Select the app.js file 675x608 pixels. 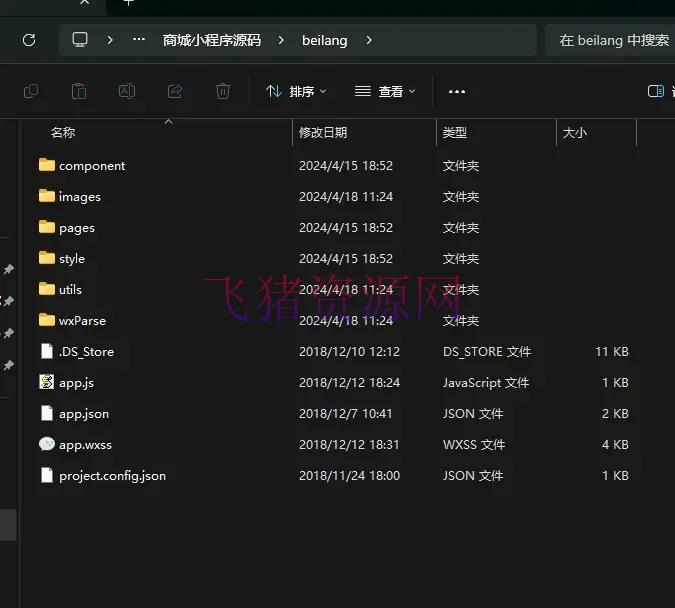tap(76, 383)
